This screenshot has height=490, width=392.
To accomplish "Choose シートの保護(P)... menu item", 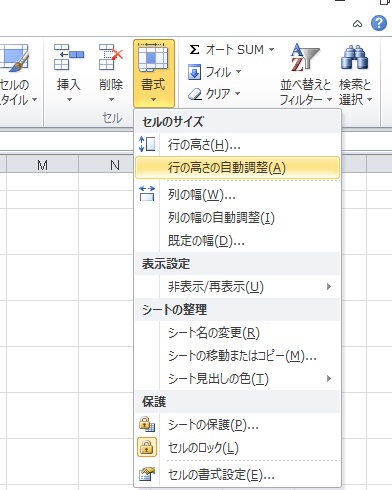I will (237, 424).
